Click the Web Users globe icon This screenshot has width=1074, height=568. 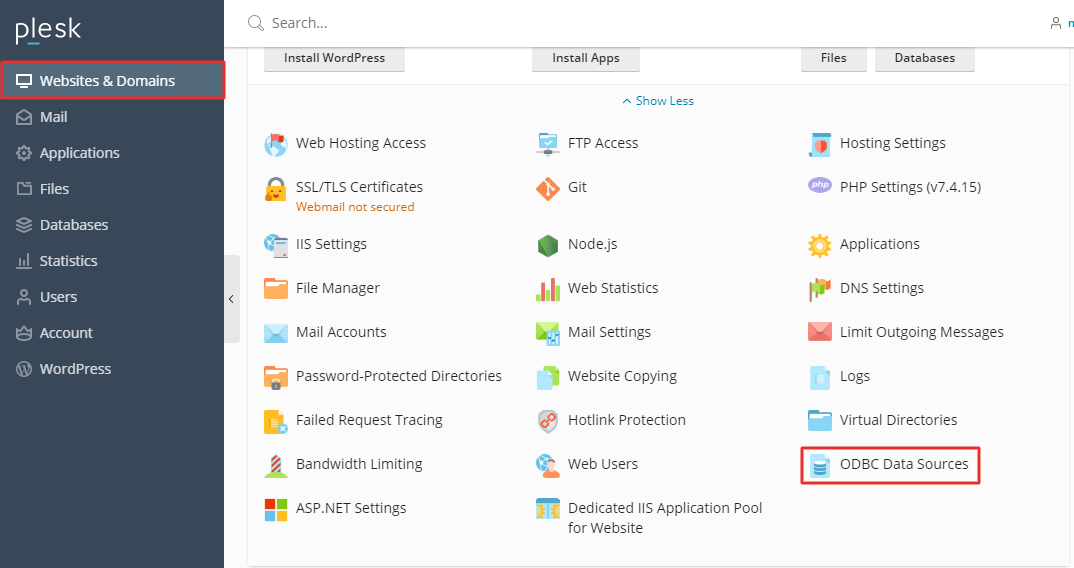tap(547, 465)
